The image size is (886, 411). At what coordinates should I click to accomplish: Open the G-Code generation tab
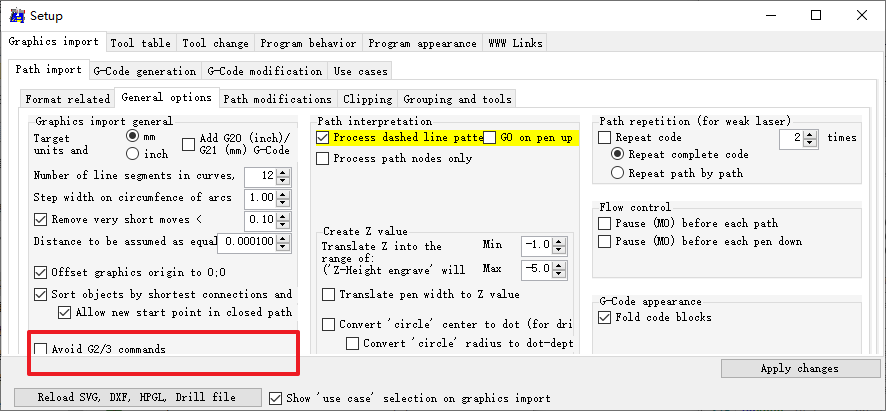(145, 71)
